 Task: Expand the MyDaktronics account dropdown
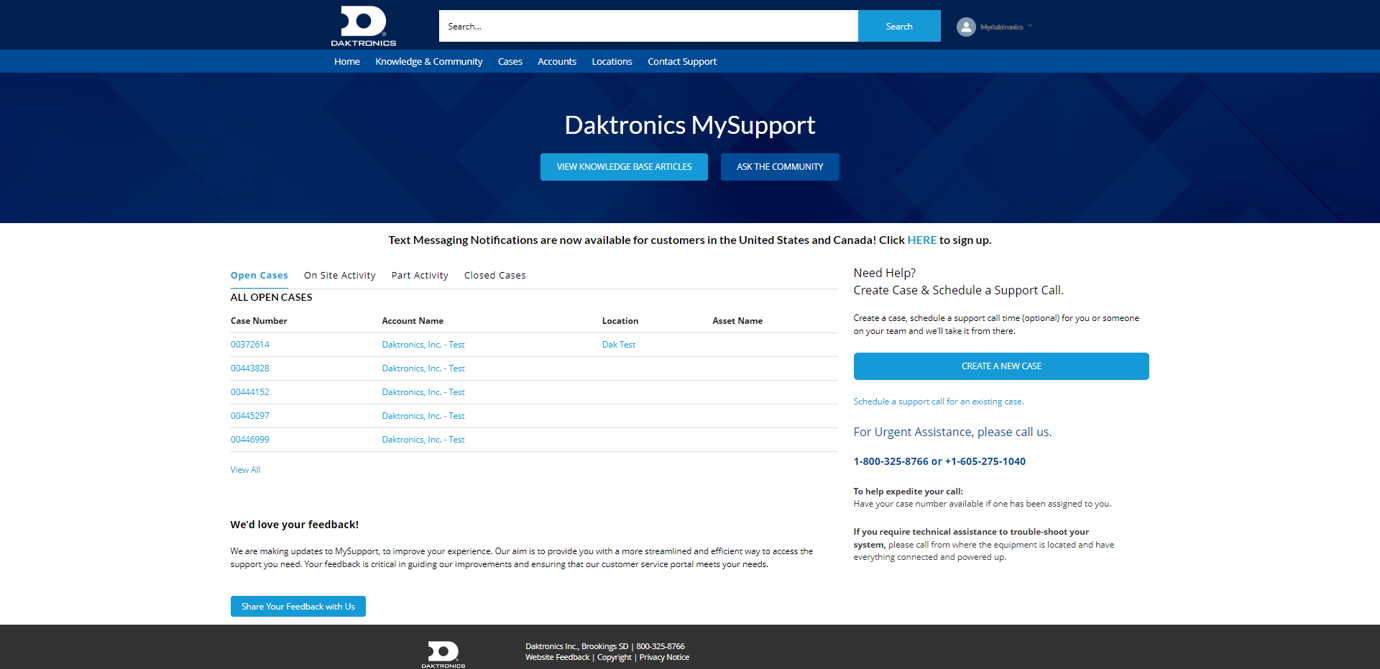coord(1004,25)
